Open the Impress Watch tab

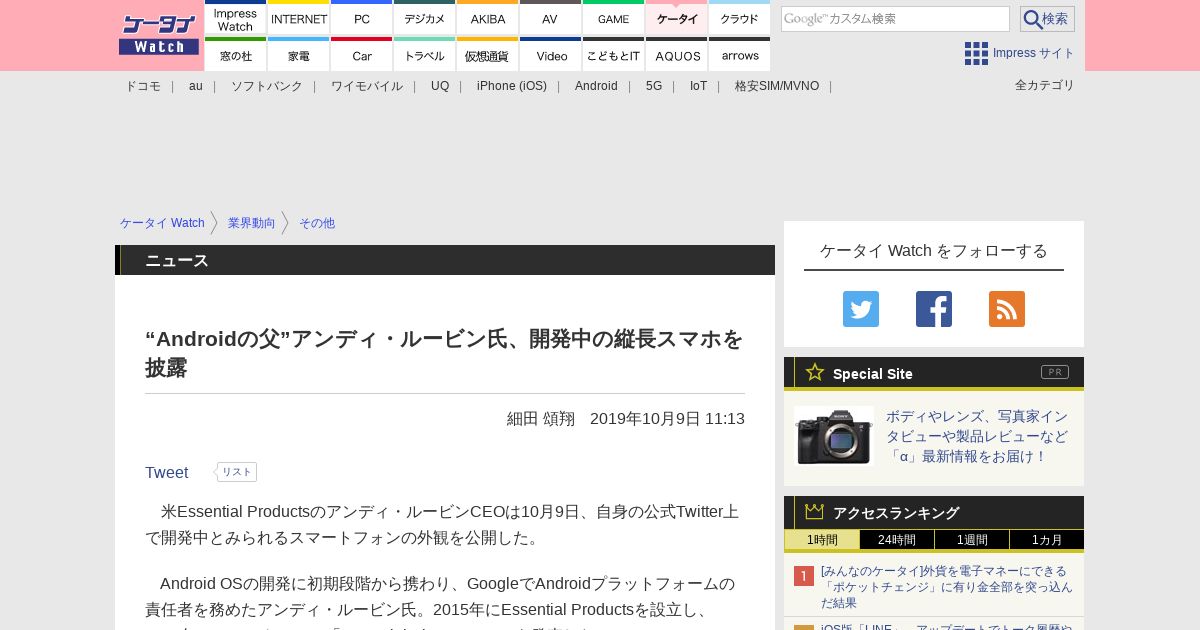point(236,18)
